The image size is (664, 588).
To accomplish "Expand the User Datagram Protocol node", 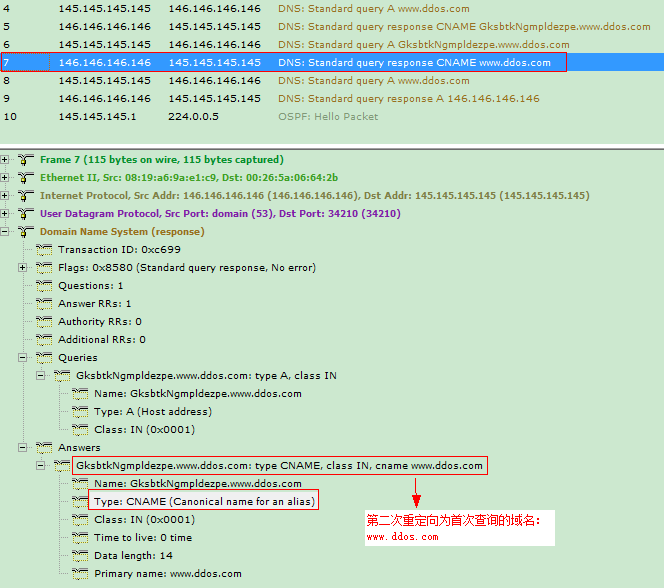I will click(x=5, y=213).
